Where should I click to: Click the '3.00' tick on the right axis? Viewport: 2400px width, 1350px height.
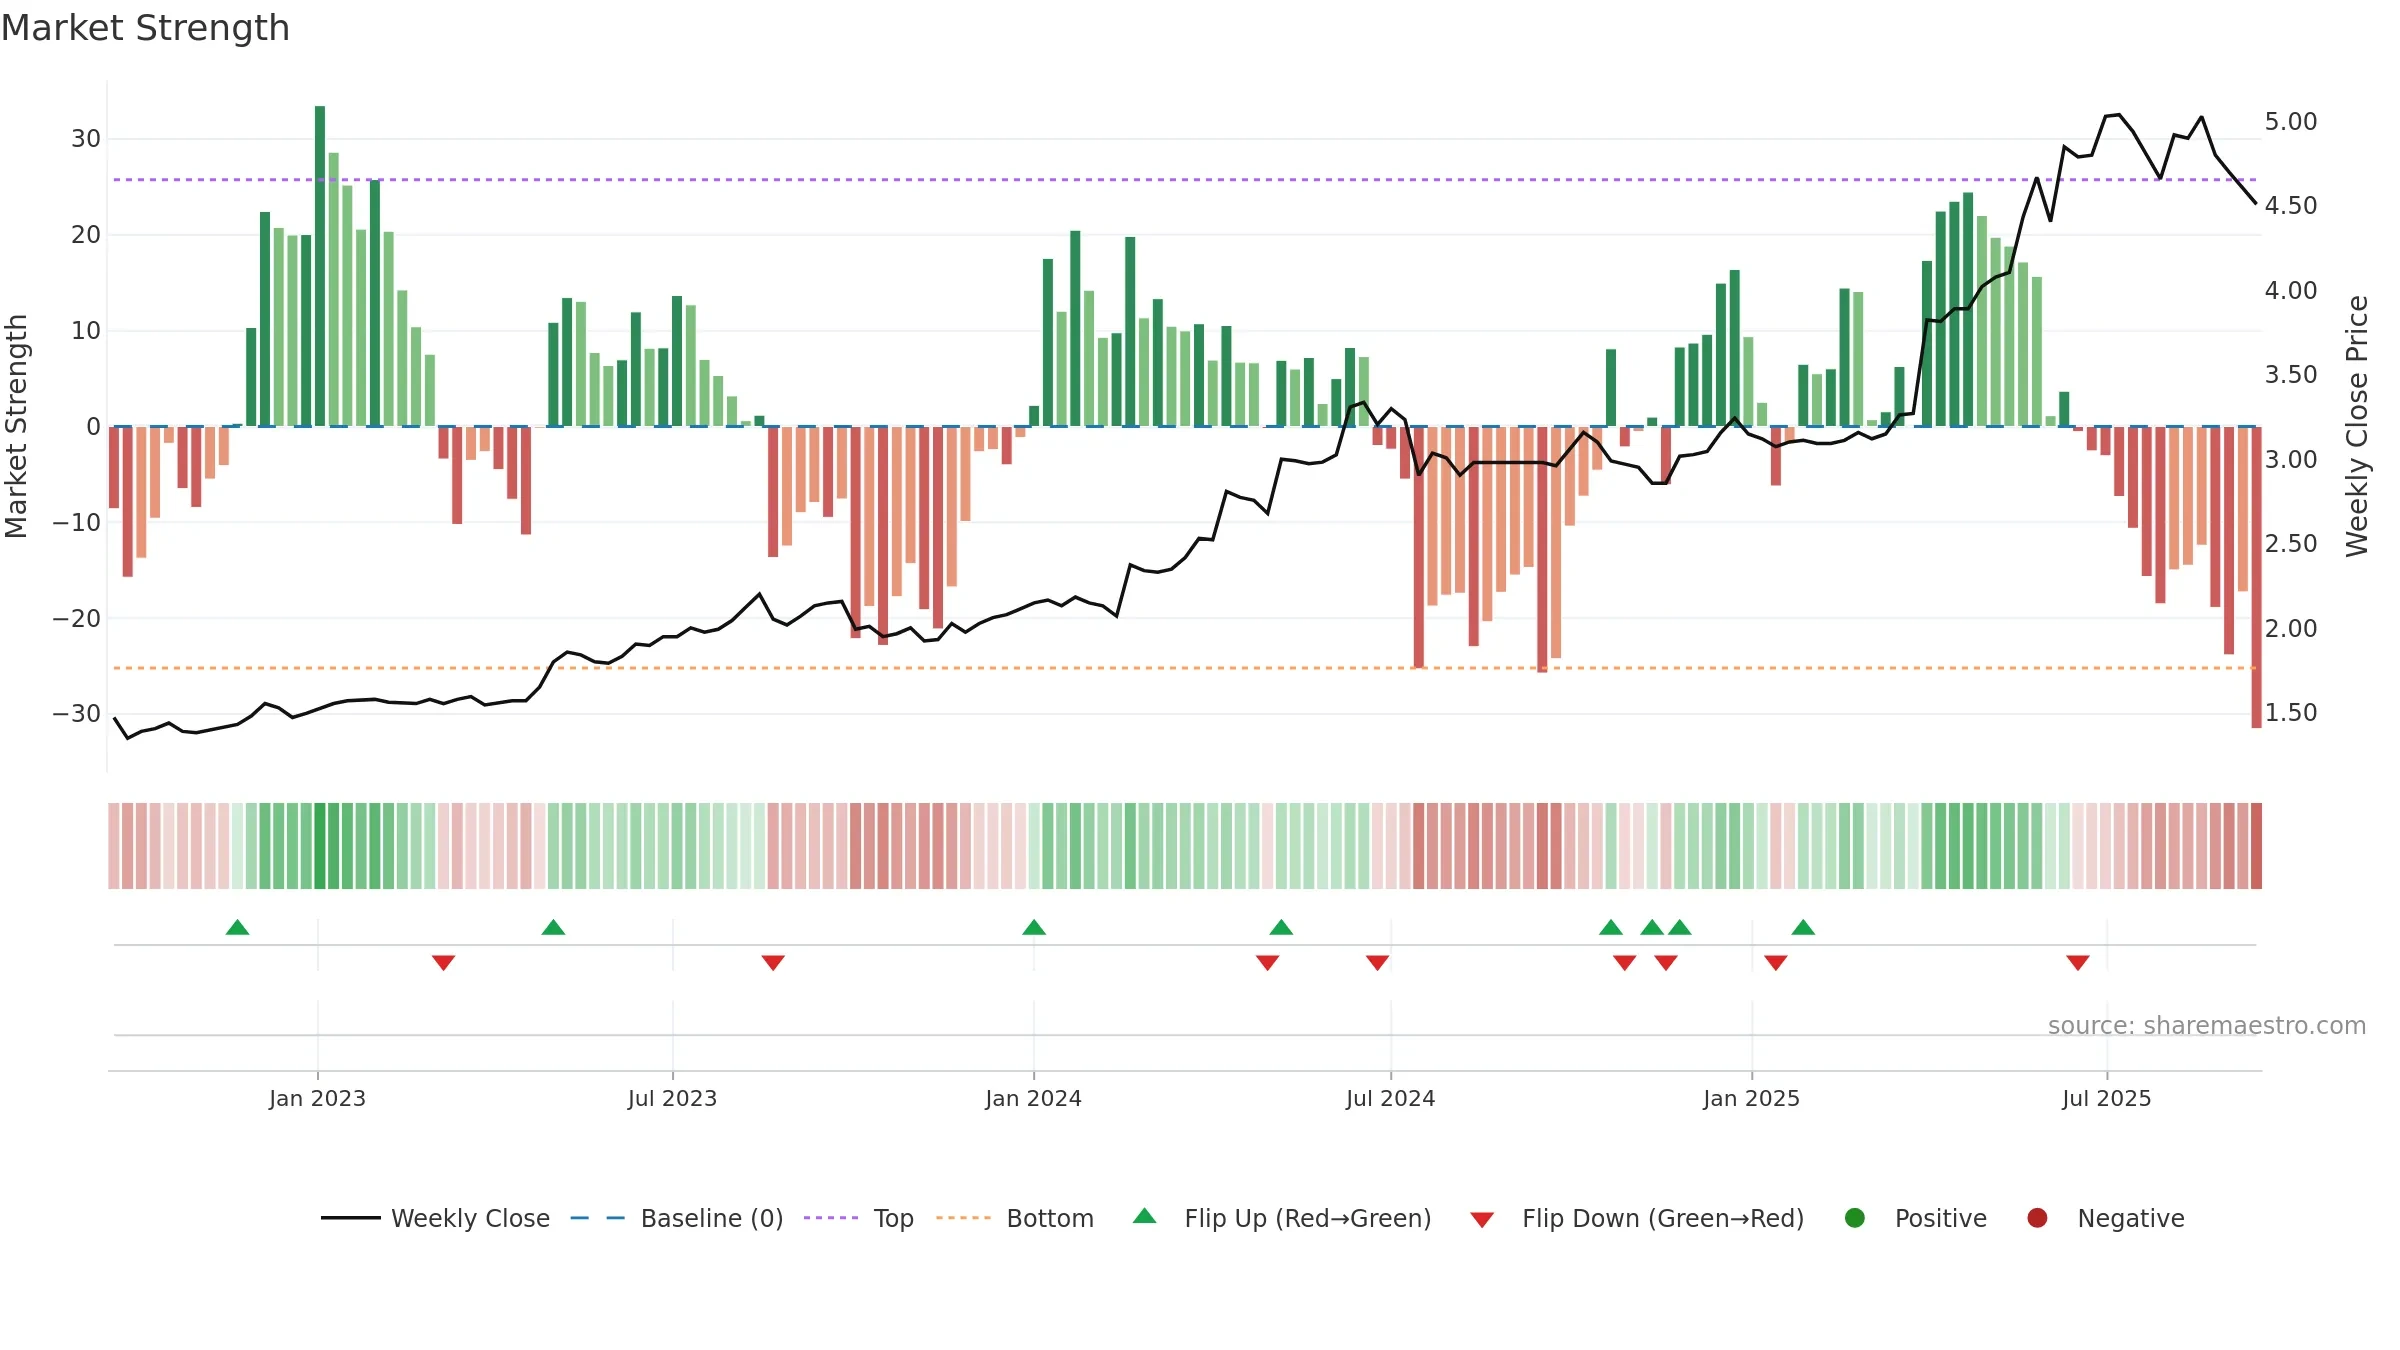(x=2291, y=460)
